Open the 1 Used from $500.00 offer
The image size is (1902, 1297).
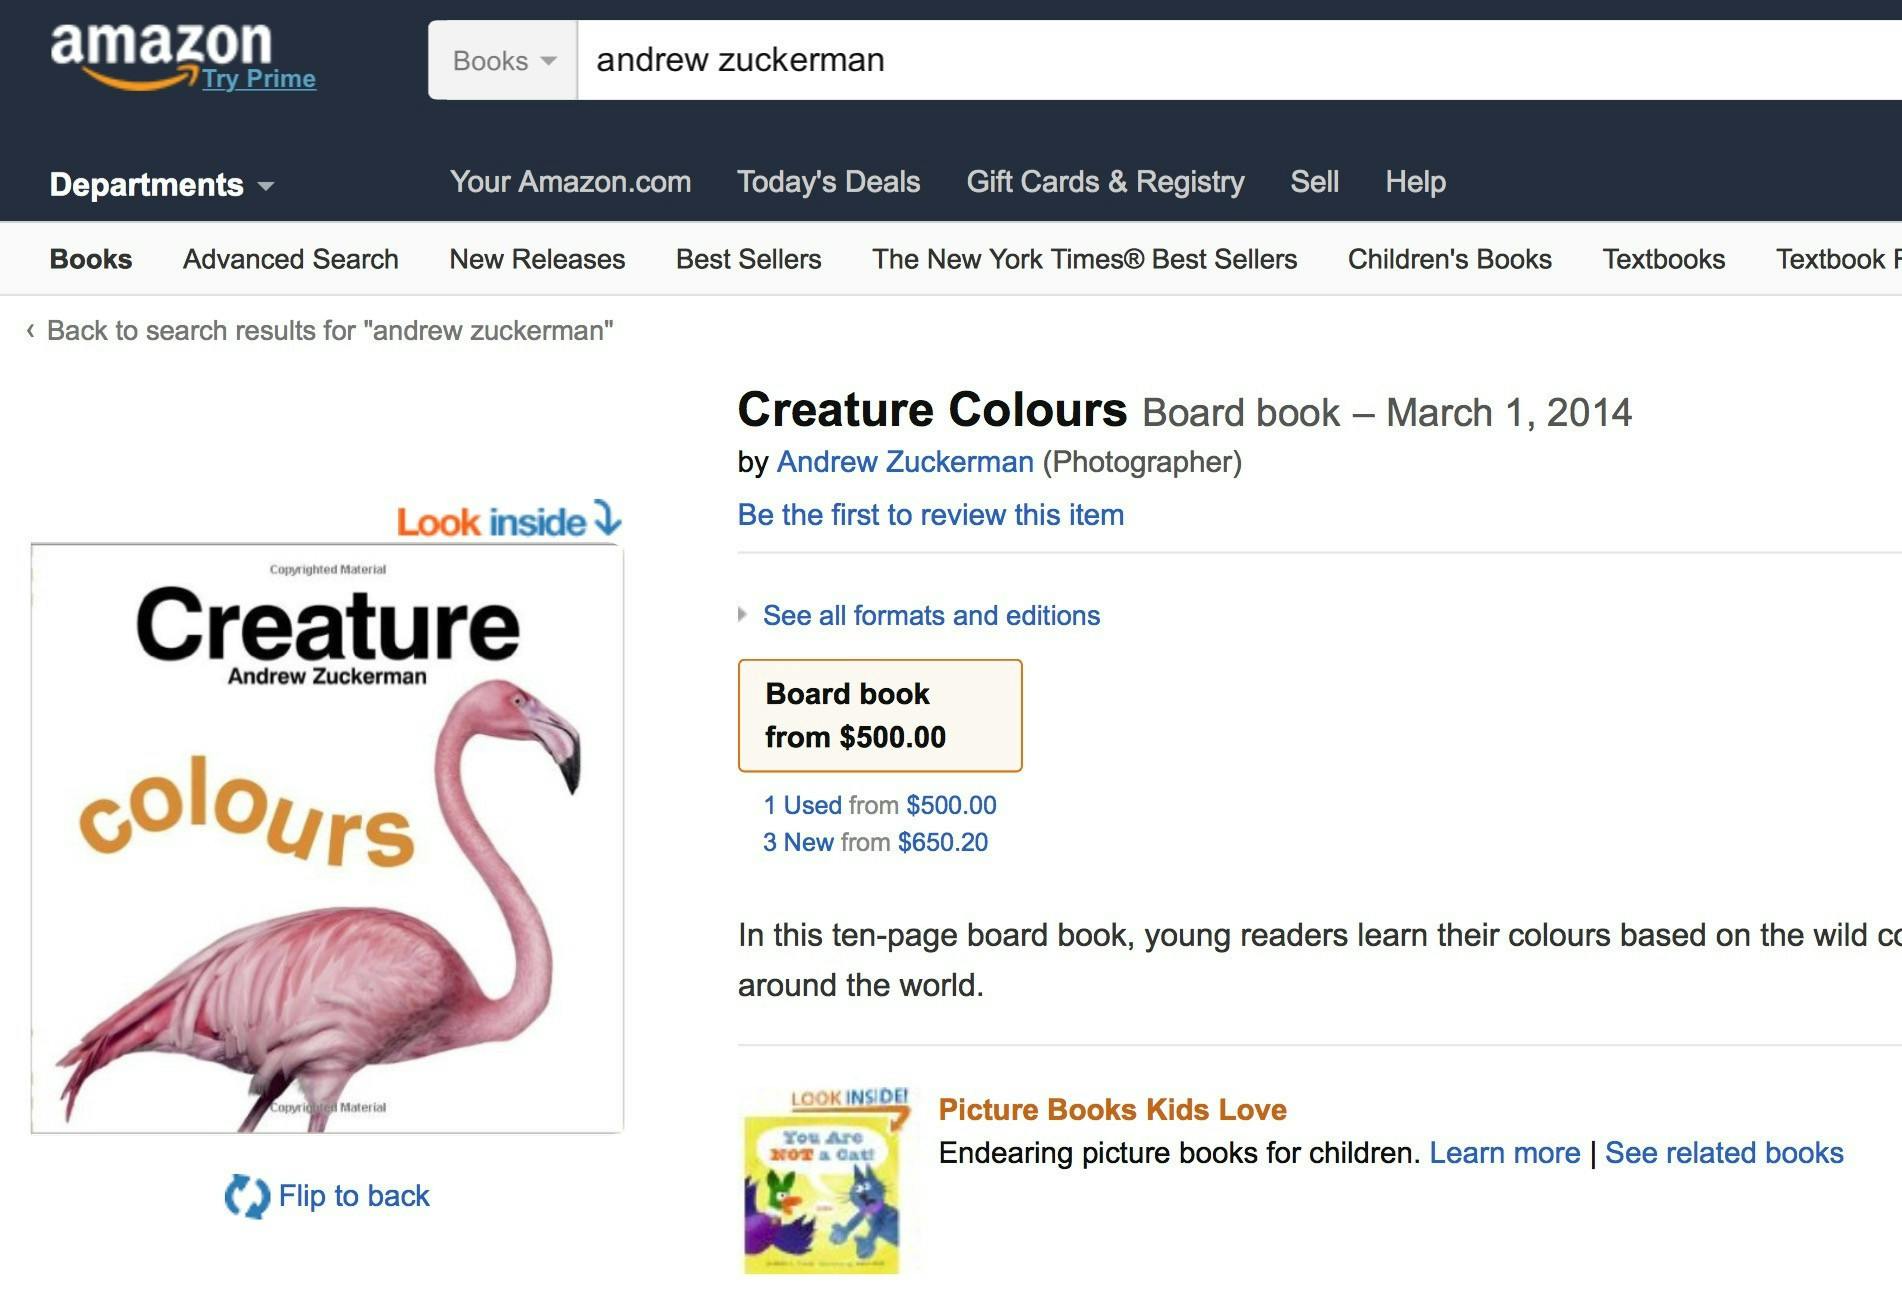pos(879,805)
